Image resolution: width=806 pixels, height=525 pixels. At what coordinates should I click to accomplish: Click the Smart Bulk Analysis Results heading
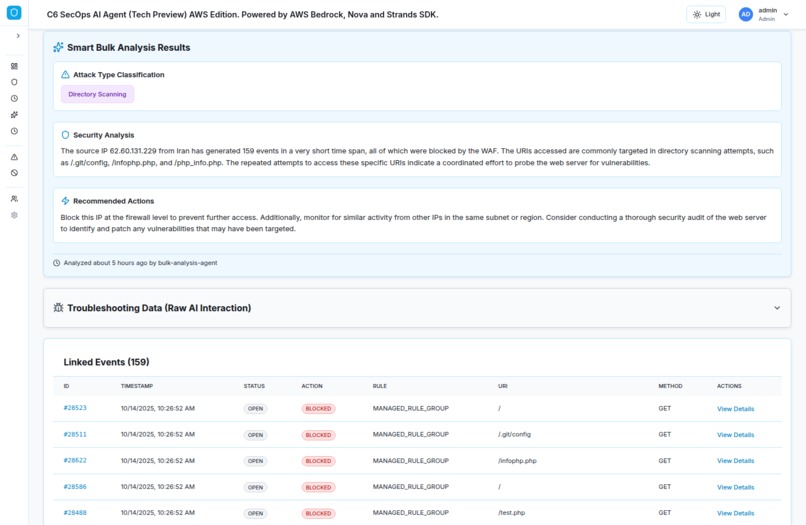129,47
